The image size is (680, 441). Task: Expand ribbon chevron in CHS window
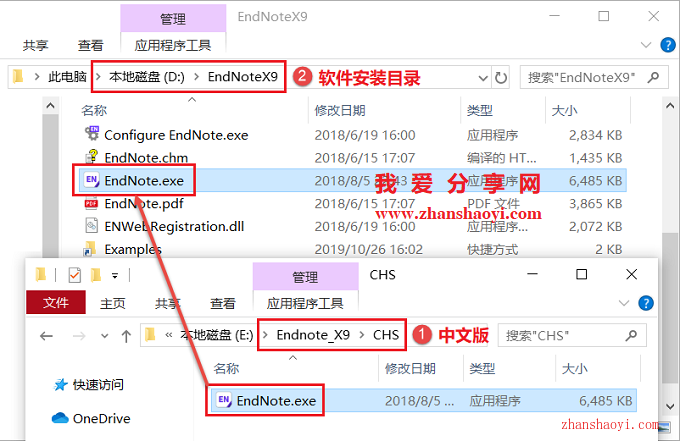(624, 303)
